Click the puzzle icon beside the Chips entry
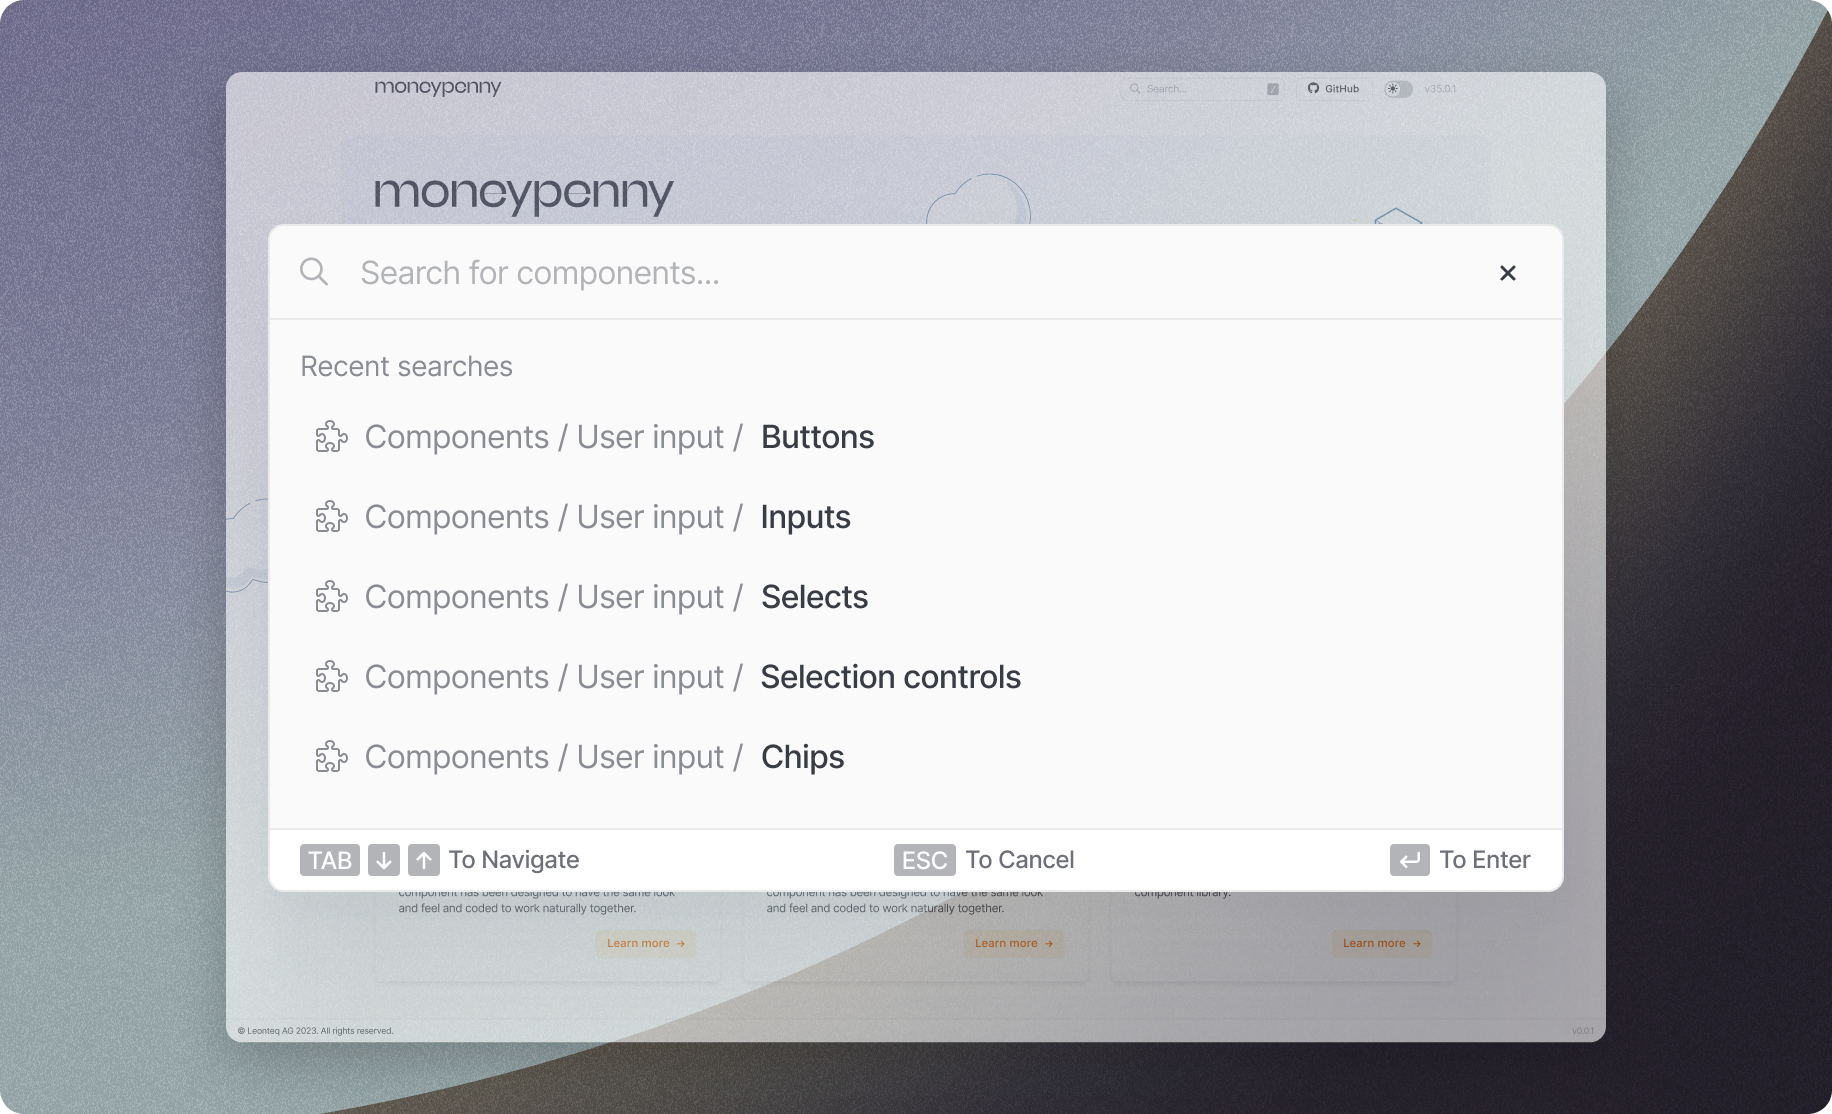 [x=330, y=757]
